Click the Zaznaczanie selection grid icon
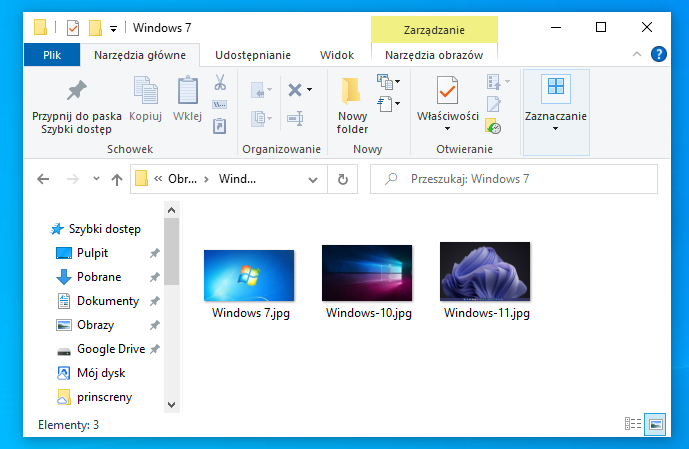This screenshot has width=689, height=449. pos(556,87)
